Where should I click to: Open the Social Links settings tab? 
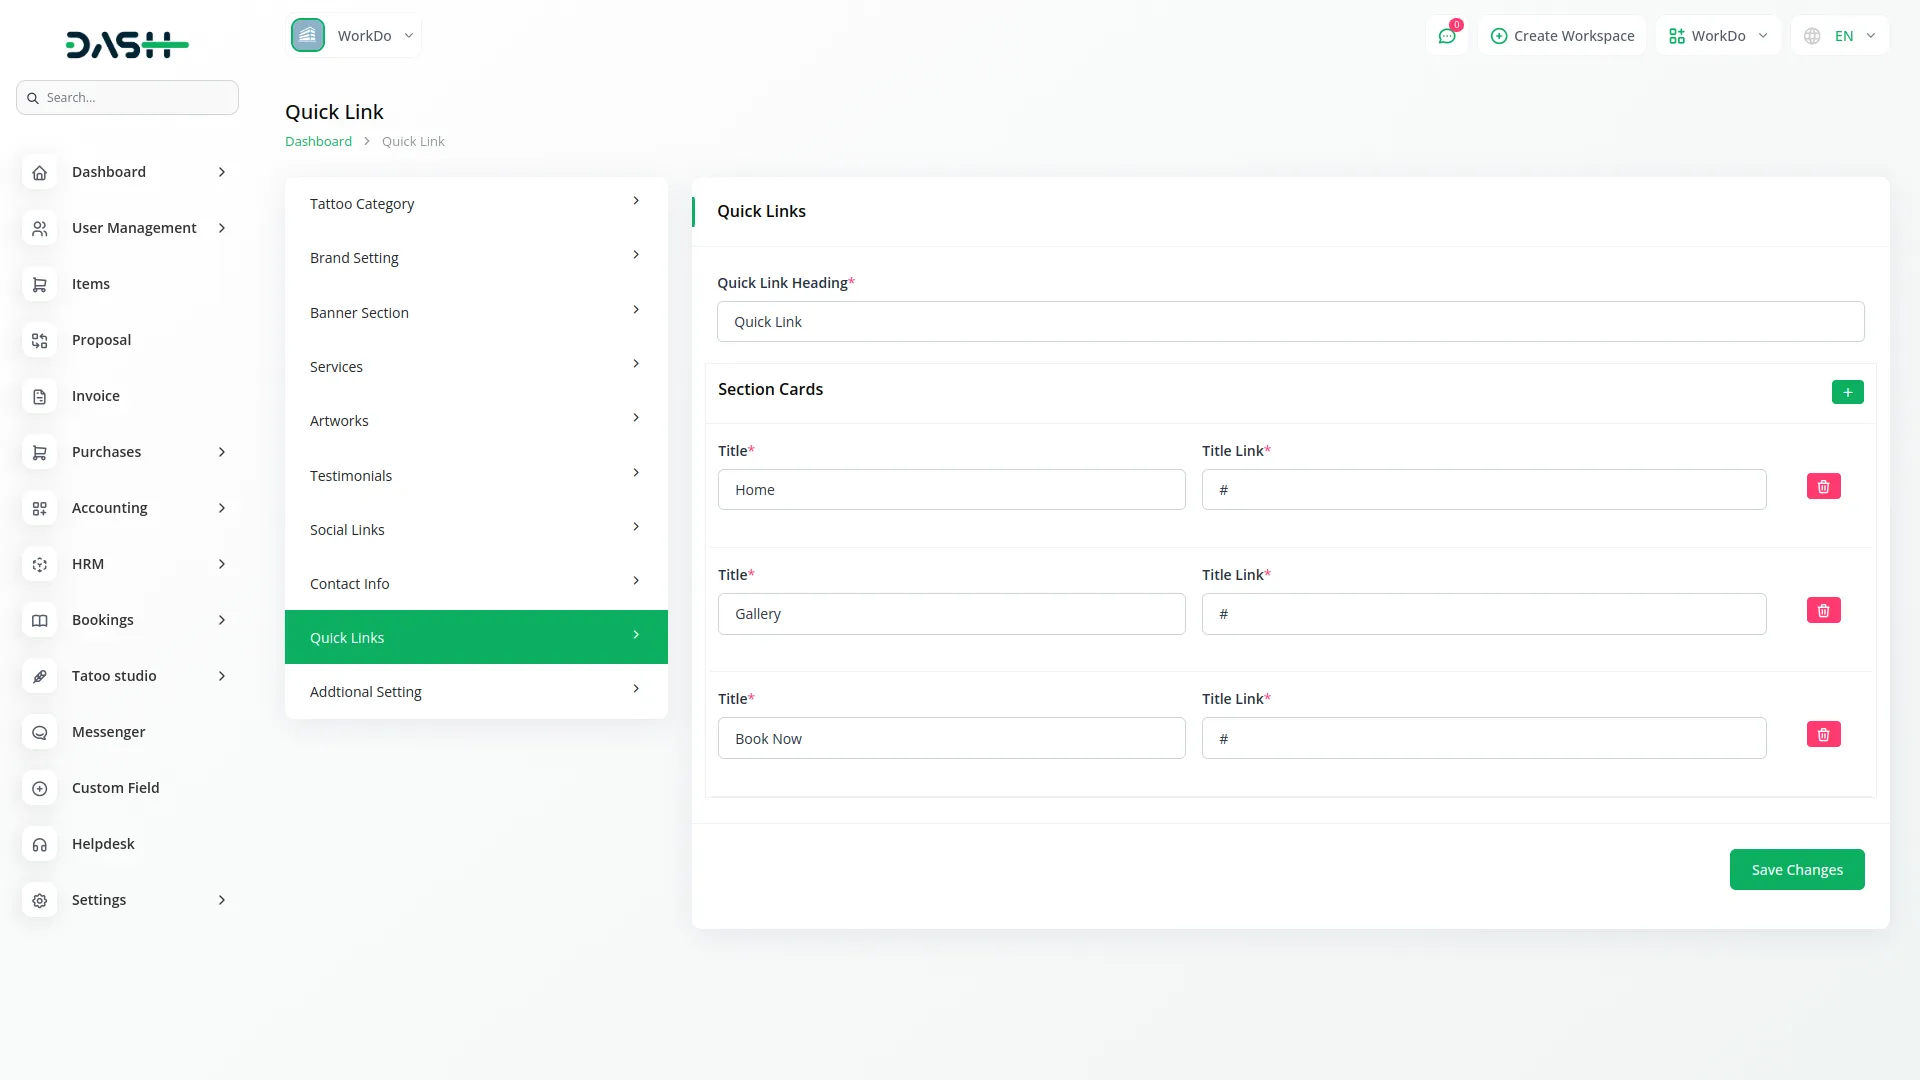pos(476,530)
